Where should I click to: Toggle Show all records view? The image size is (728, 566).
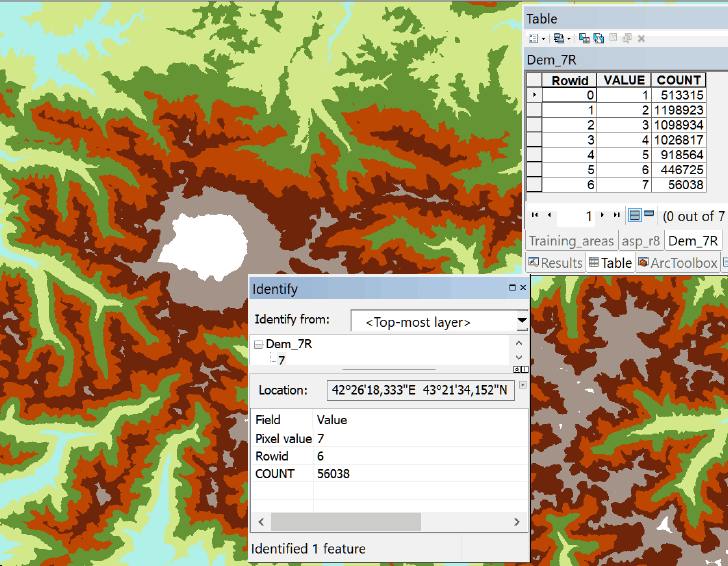(634, 215)
